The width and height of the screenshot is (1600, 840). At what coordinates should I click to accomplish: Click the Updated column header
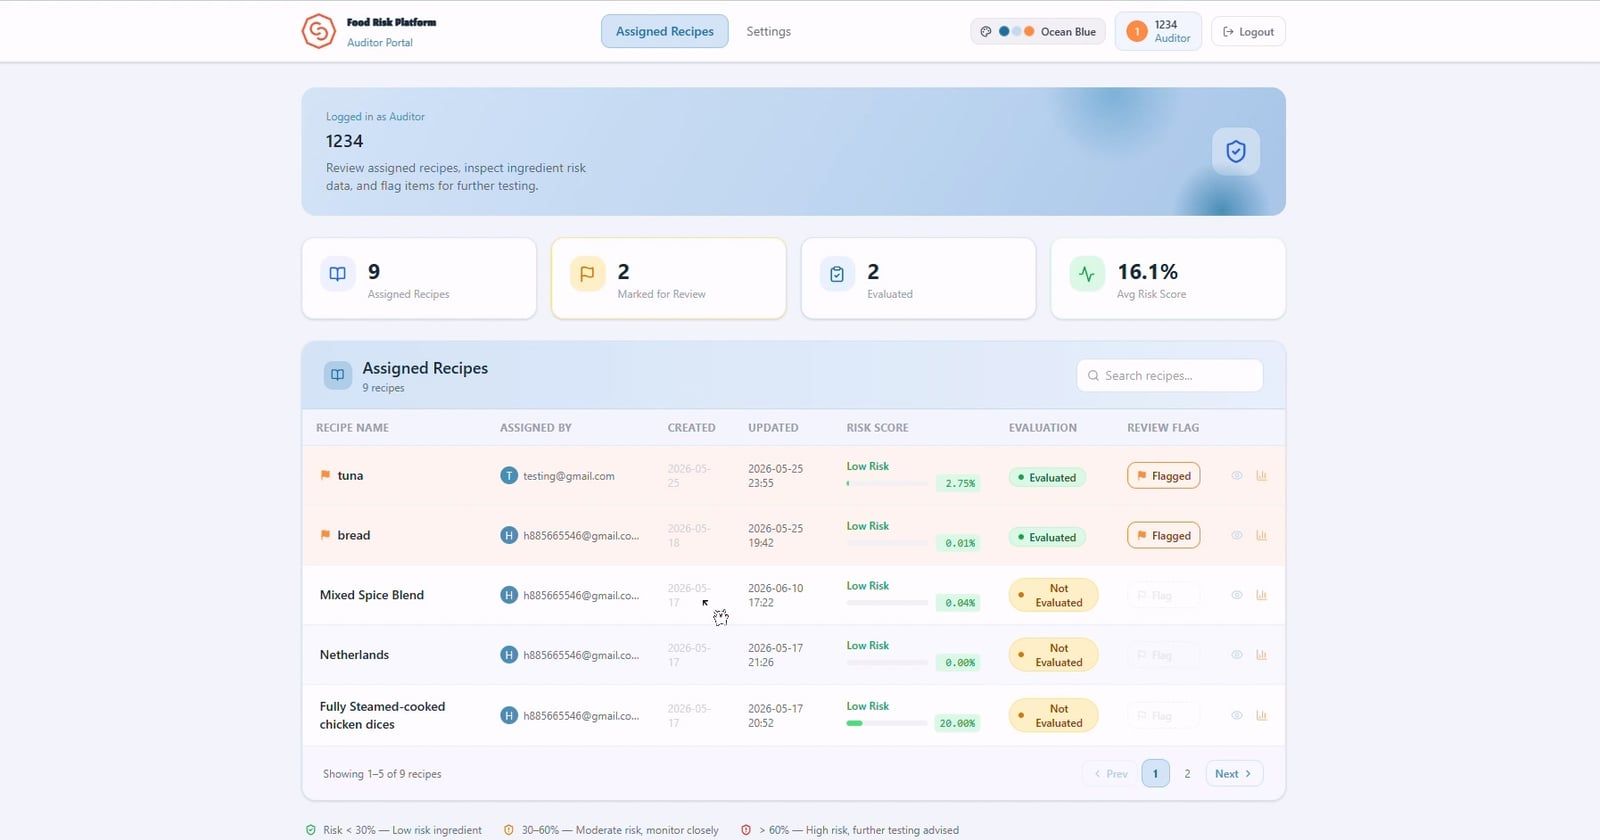click(773, 427)
